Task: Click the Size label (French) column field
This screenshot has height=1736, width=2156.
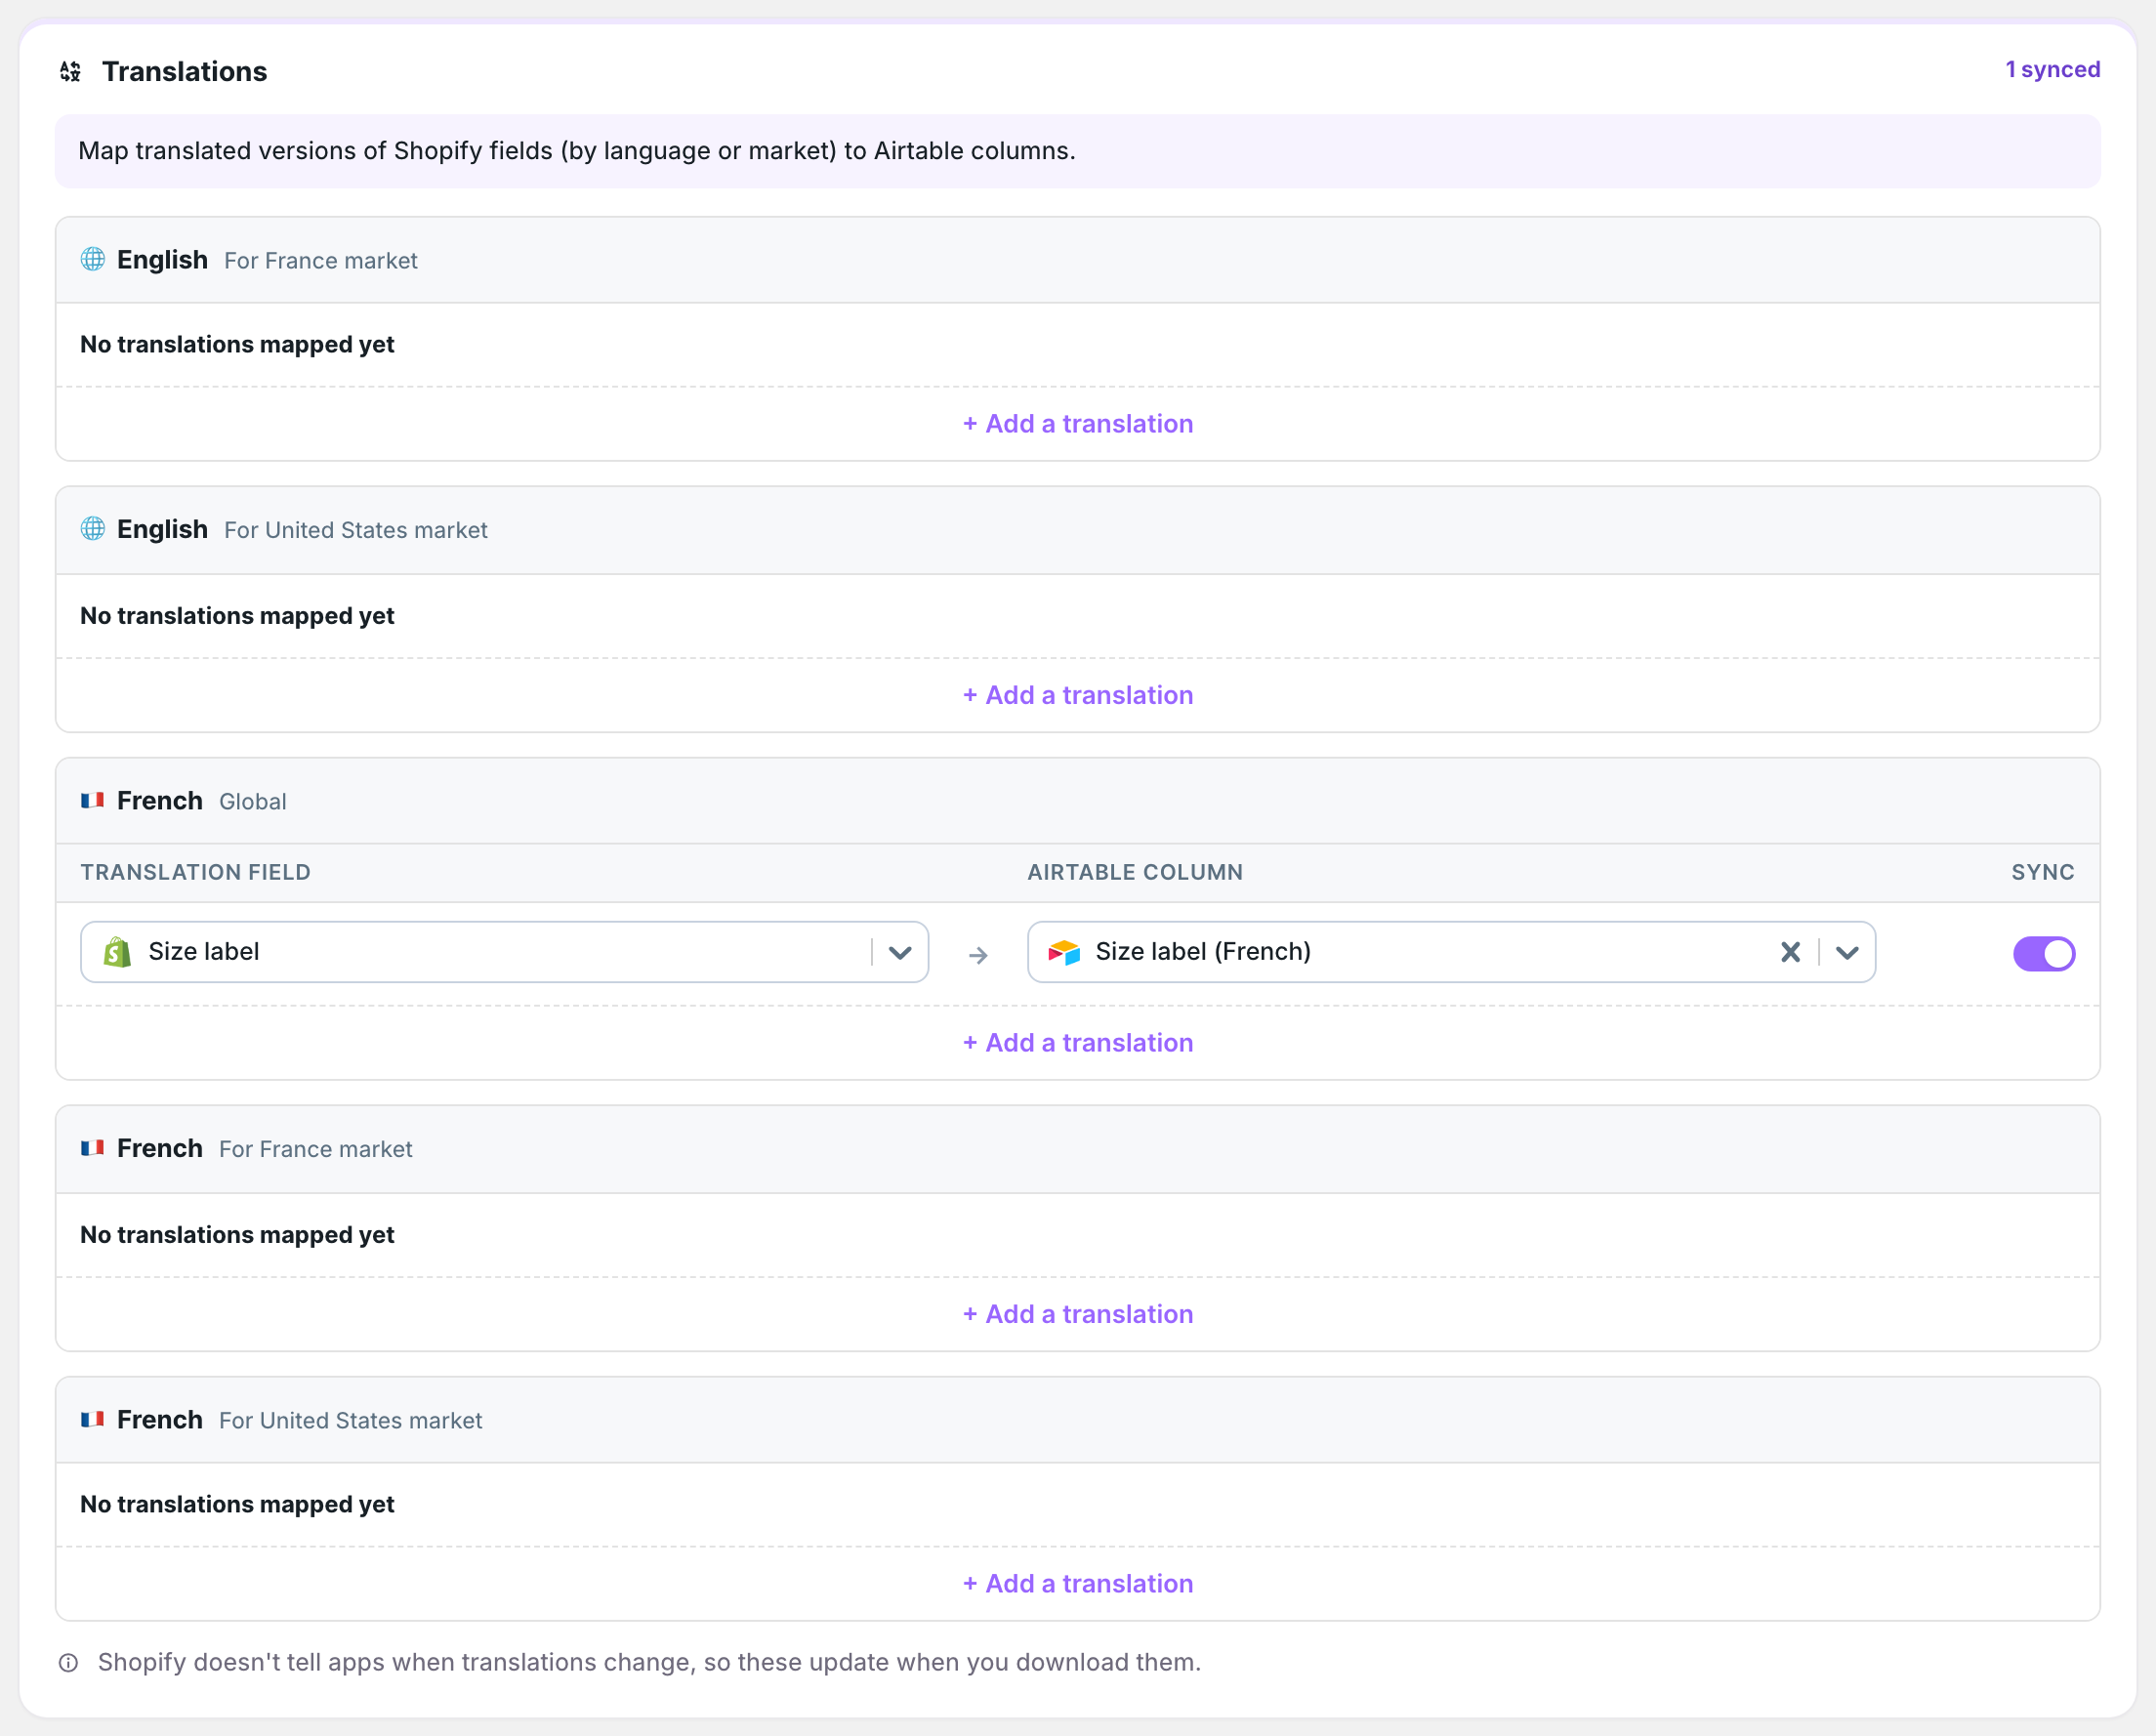Action: click(x=1451, y=952)
